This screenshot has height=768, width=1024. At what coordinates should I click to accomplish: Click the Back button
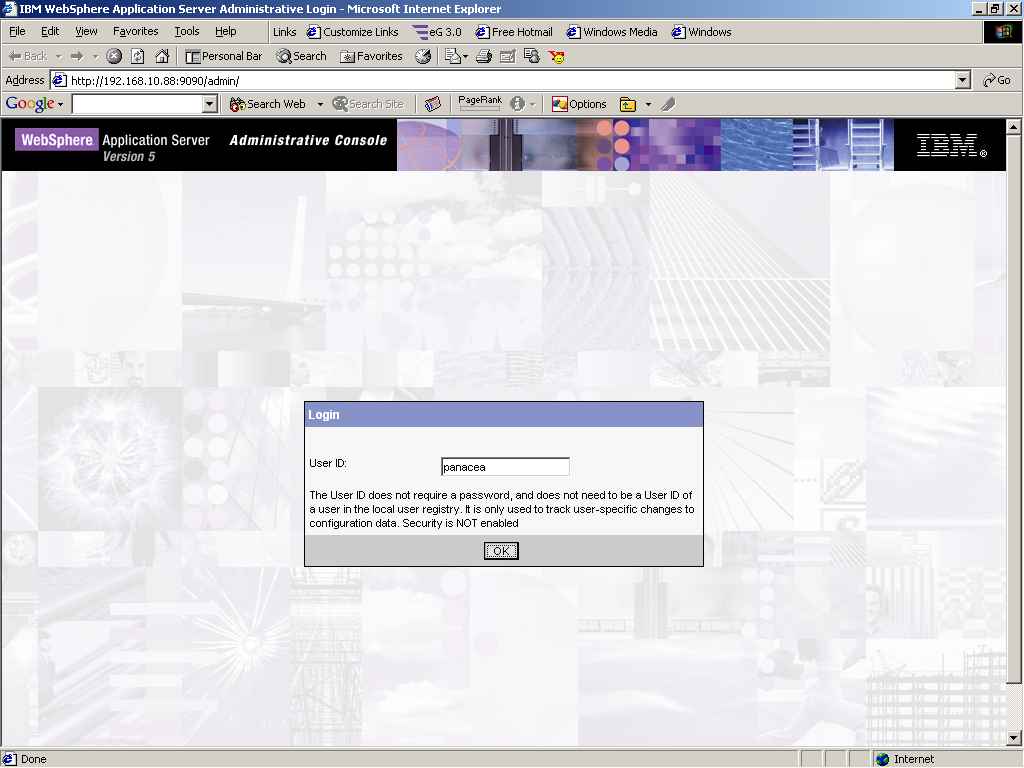[27, 56]
